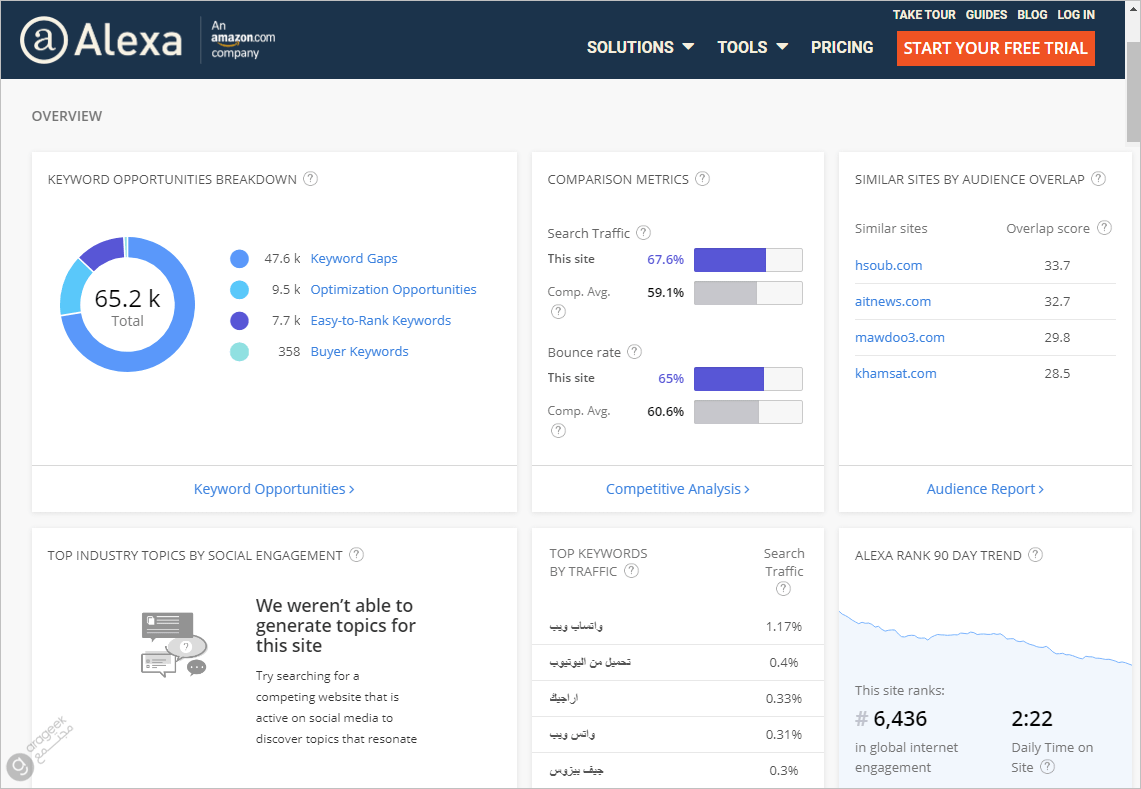1141x789 pixels.
Task: Click the Buyer Keywords teal legend dot
Action: [x=239, y=352]
